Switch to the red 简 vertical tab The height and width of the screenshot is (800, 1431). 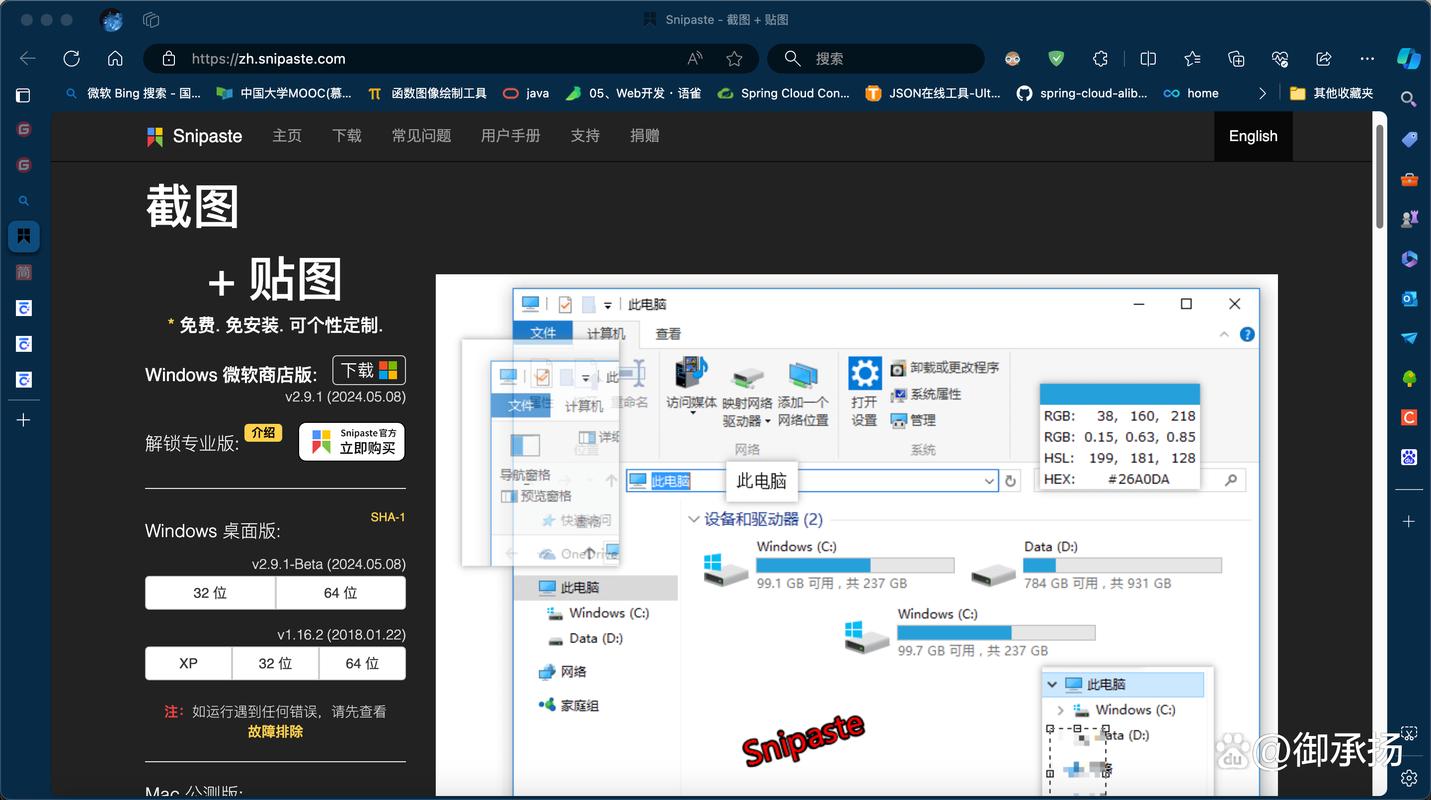click(x=23, y=272)
